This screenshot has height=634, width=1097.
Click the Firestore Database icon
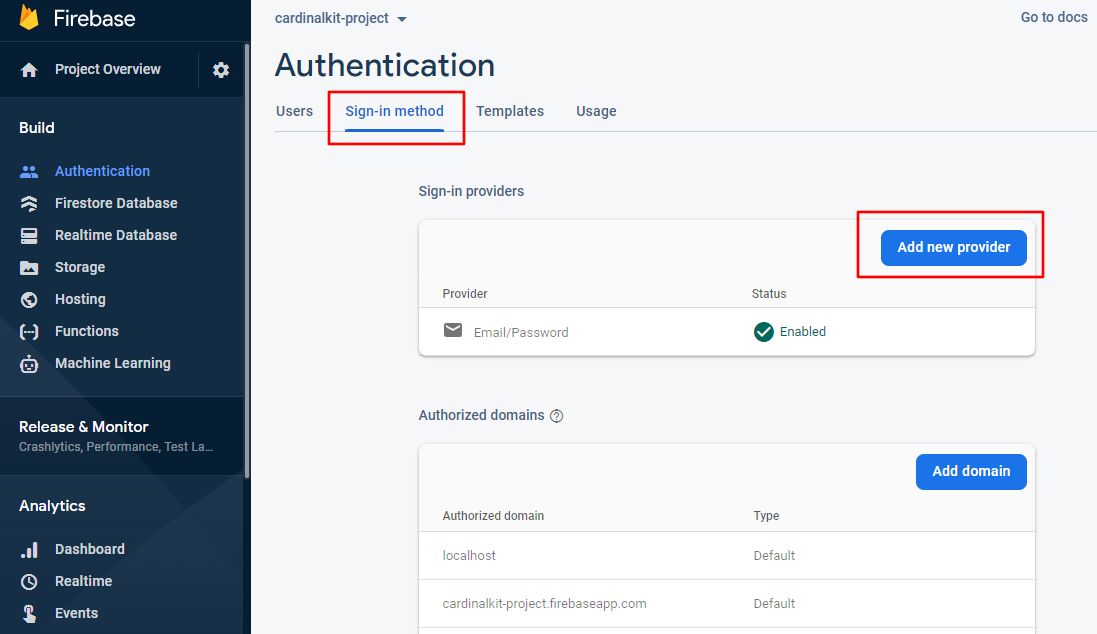(x=29, y=203)
